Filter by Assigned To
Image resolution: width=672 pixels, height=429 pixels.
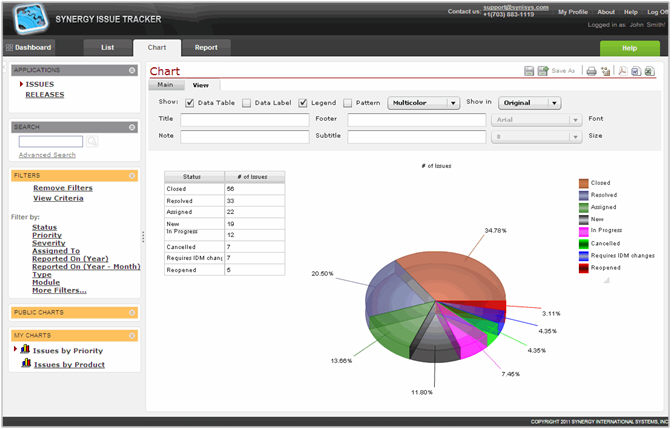[x=56, y=251]
